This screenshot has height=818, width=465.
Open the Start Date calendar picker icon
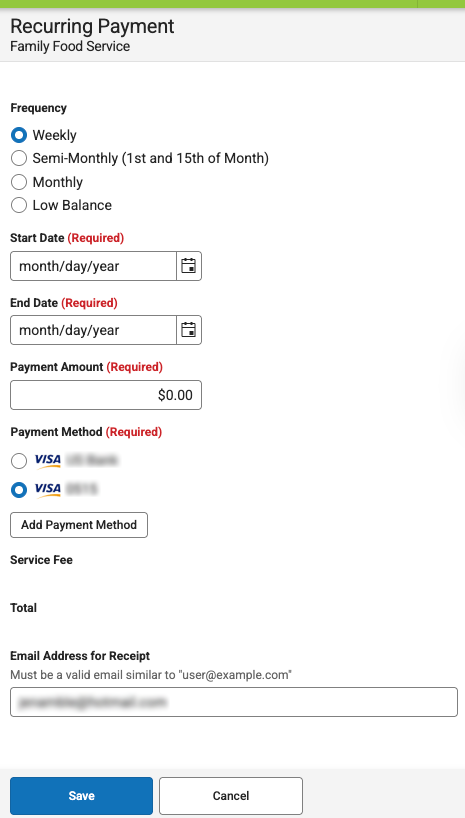188,266
